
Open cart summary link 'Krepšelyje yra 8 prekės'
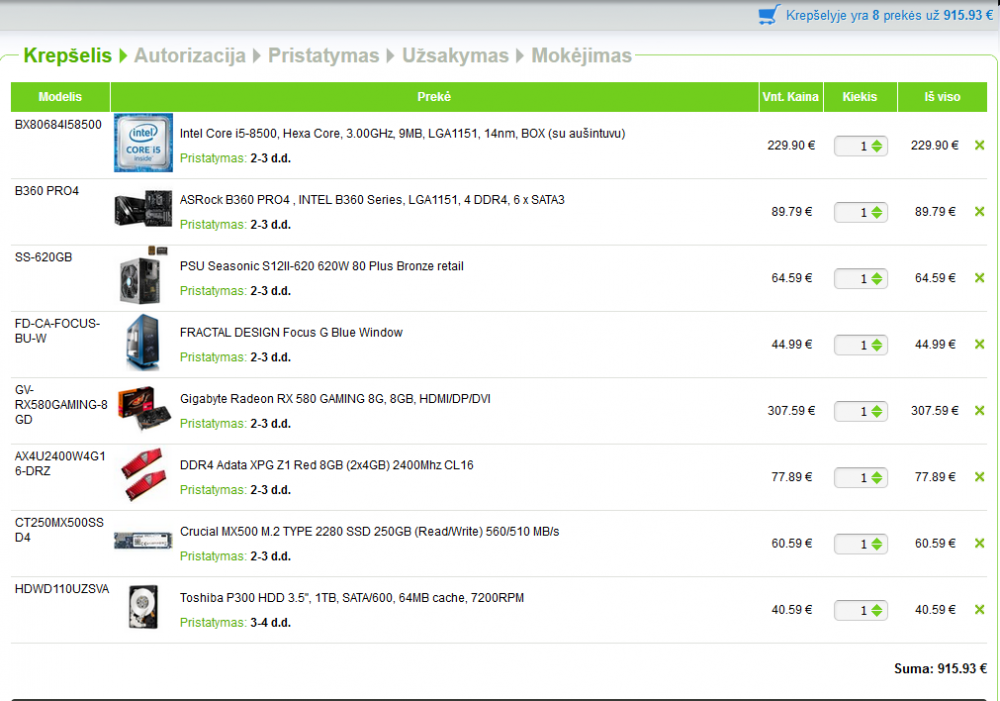889,15
